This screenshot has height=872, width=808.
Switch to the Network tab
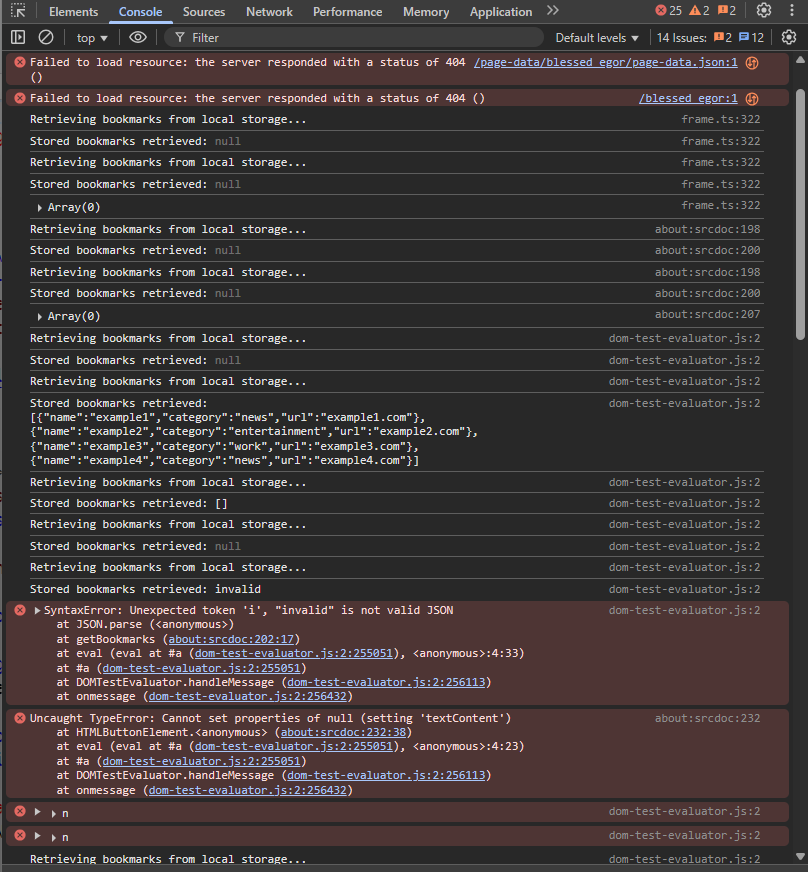pyautogui.click(x=269, y=12)
